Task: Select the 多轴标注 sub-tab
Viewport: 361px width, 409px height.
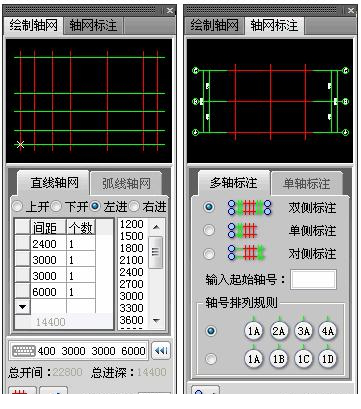Action: 234,183
